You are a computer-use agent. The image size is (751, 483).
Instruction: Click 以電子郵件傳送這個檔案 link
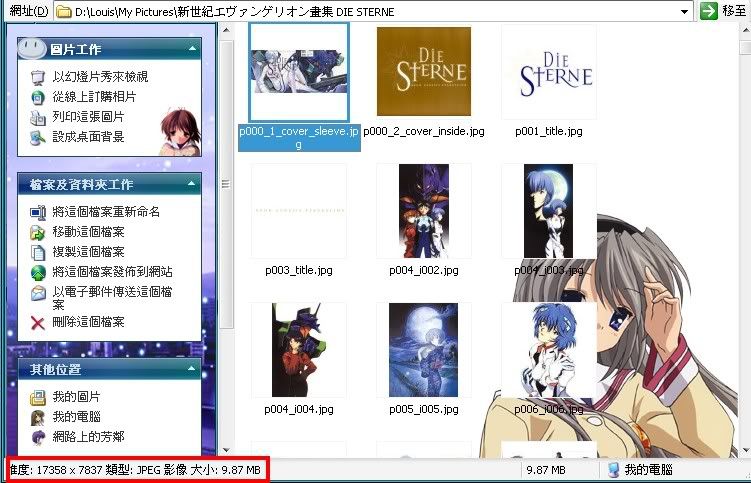point(112,298)
